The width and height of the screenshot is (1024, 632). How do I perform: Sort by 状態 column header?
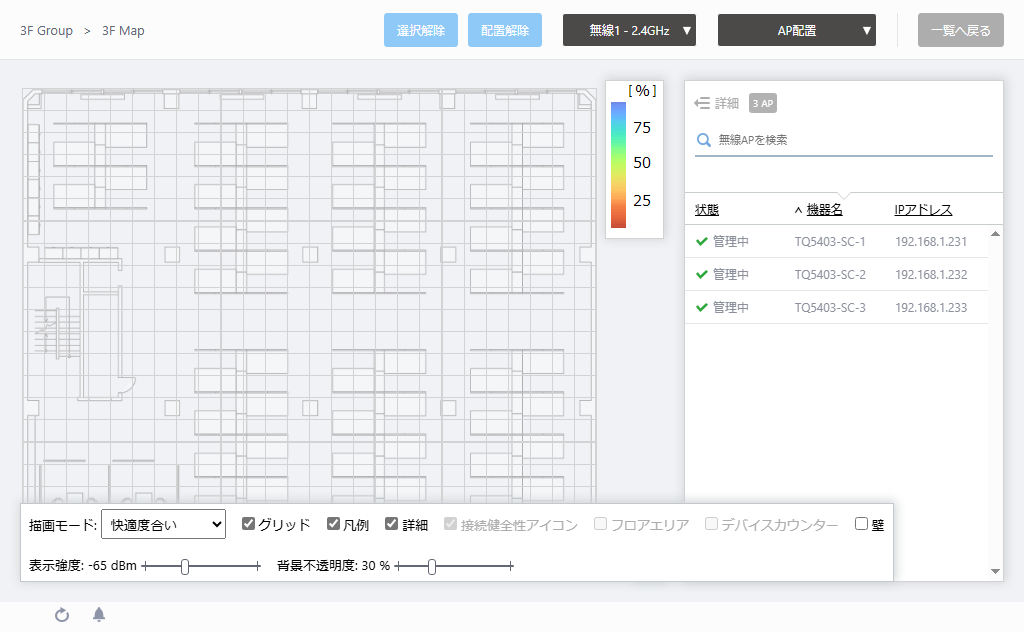(707, 210)
